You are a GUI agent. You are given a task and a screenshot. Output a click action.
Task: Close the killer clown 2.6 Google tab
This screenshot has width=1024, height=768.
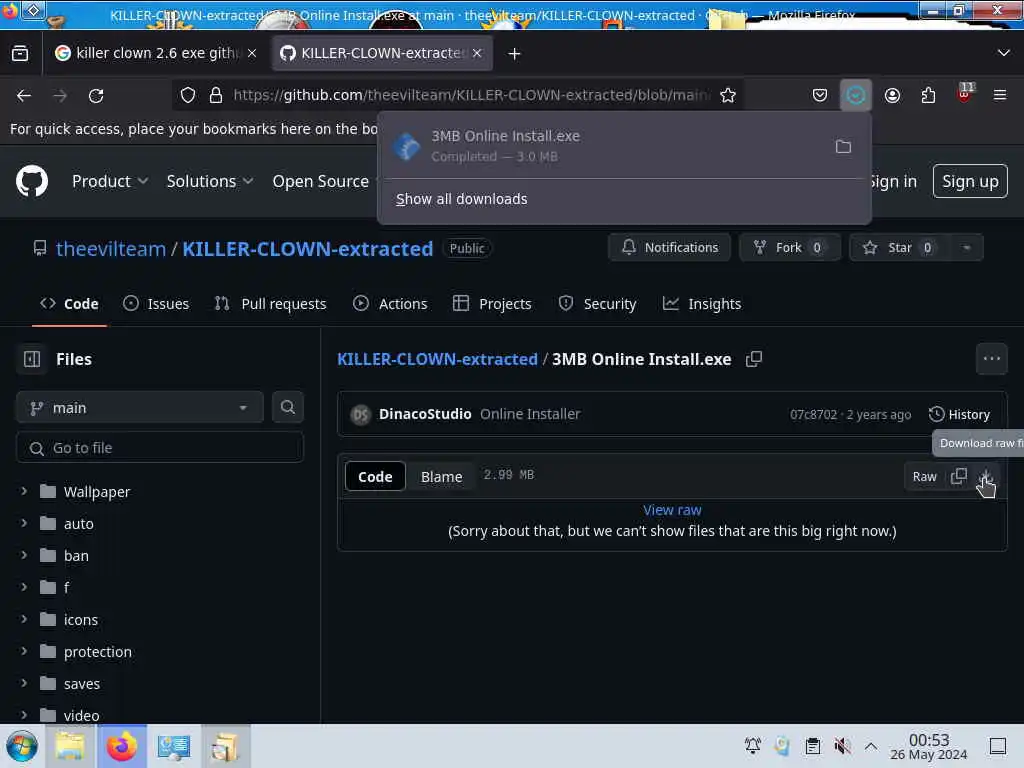[x=252, y=53]
